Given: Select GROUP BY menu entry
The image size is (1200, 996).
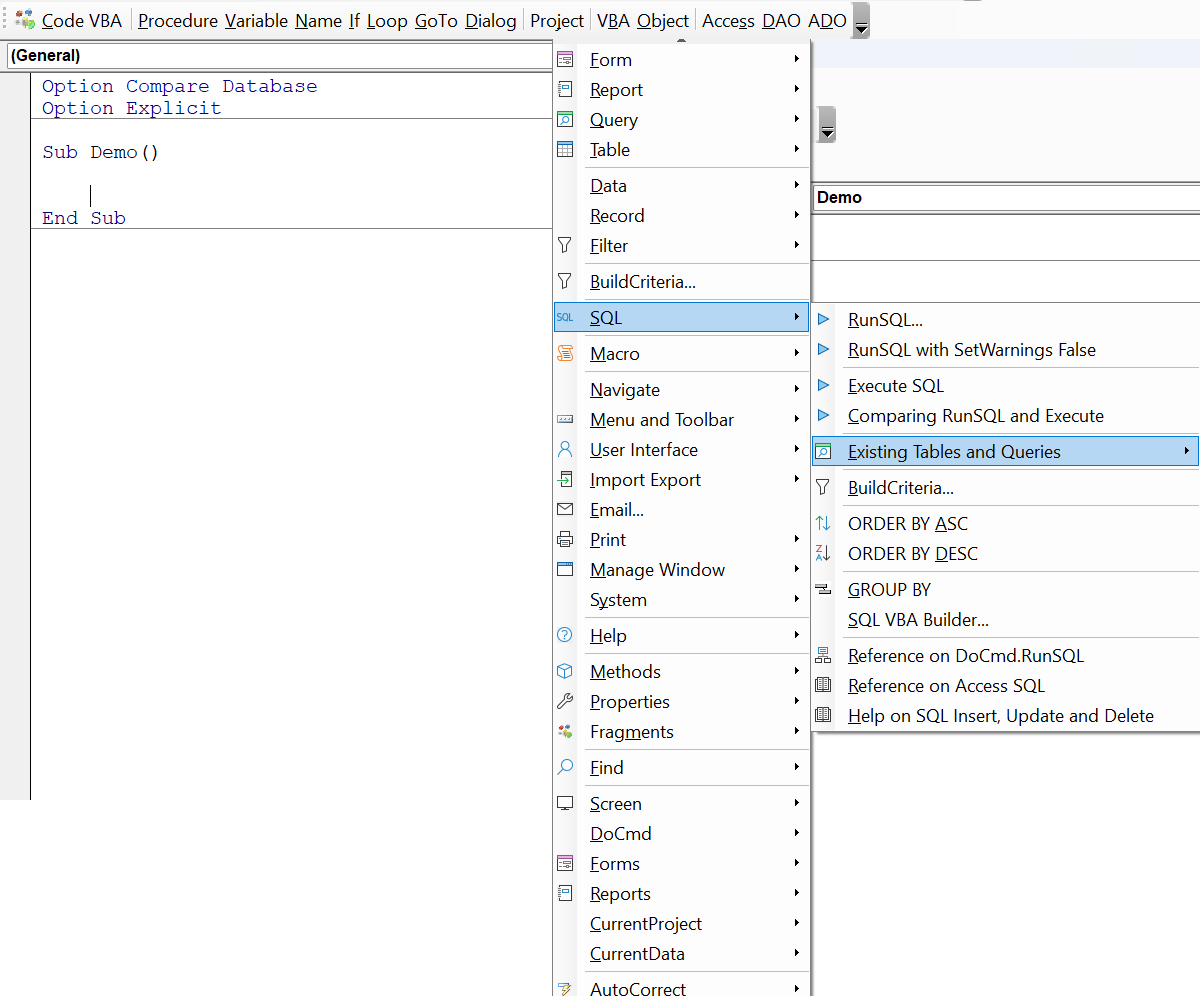Looking at the screenshot, I should pyautogui.click(x=889, y=590).
